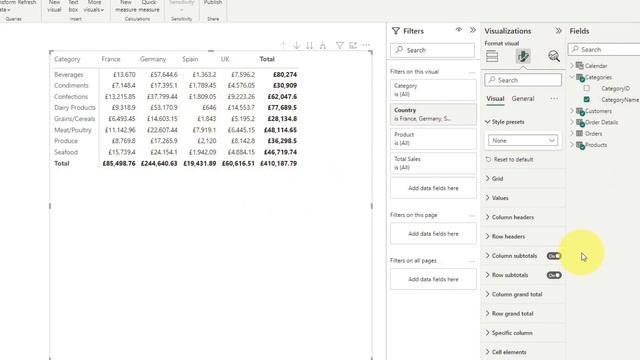Open the Country filter card

coord(433,114)
